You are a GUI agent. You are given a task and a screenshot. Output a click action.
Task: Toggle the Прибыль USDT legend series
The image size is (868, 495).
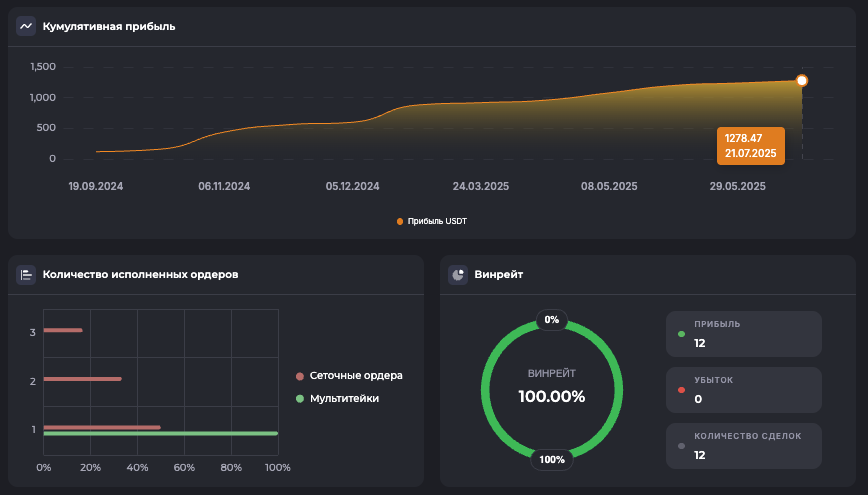432,221
